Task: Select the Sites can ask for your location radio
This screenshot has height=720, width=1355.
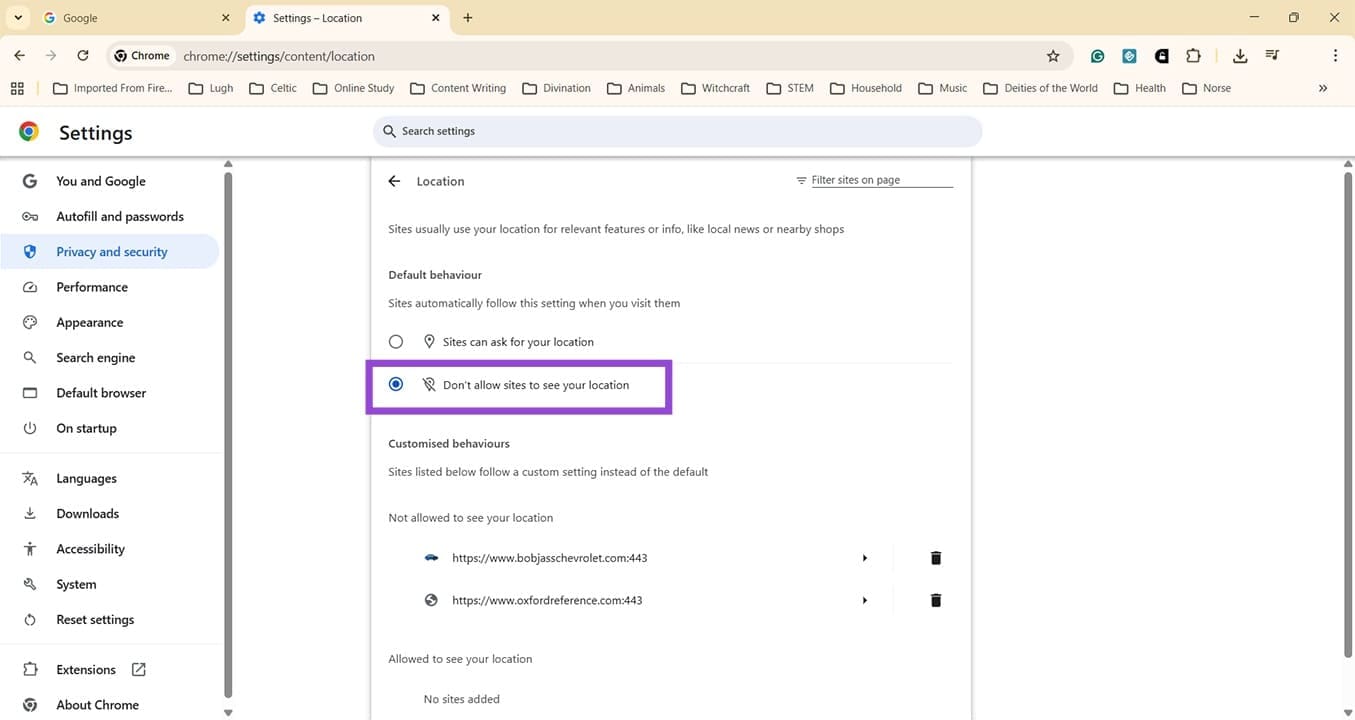Action: (395, 341)
